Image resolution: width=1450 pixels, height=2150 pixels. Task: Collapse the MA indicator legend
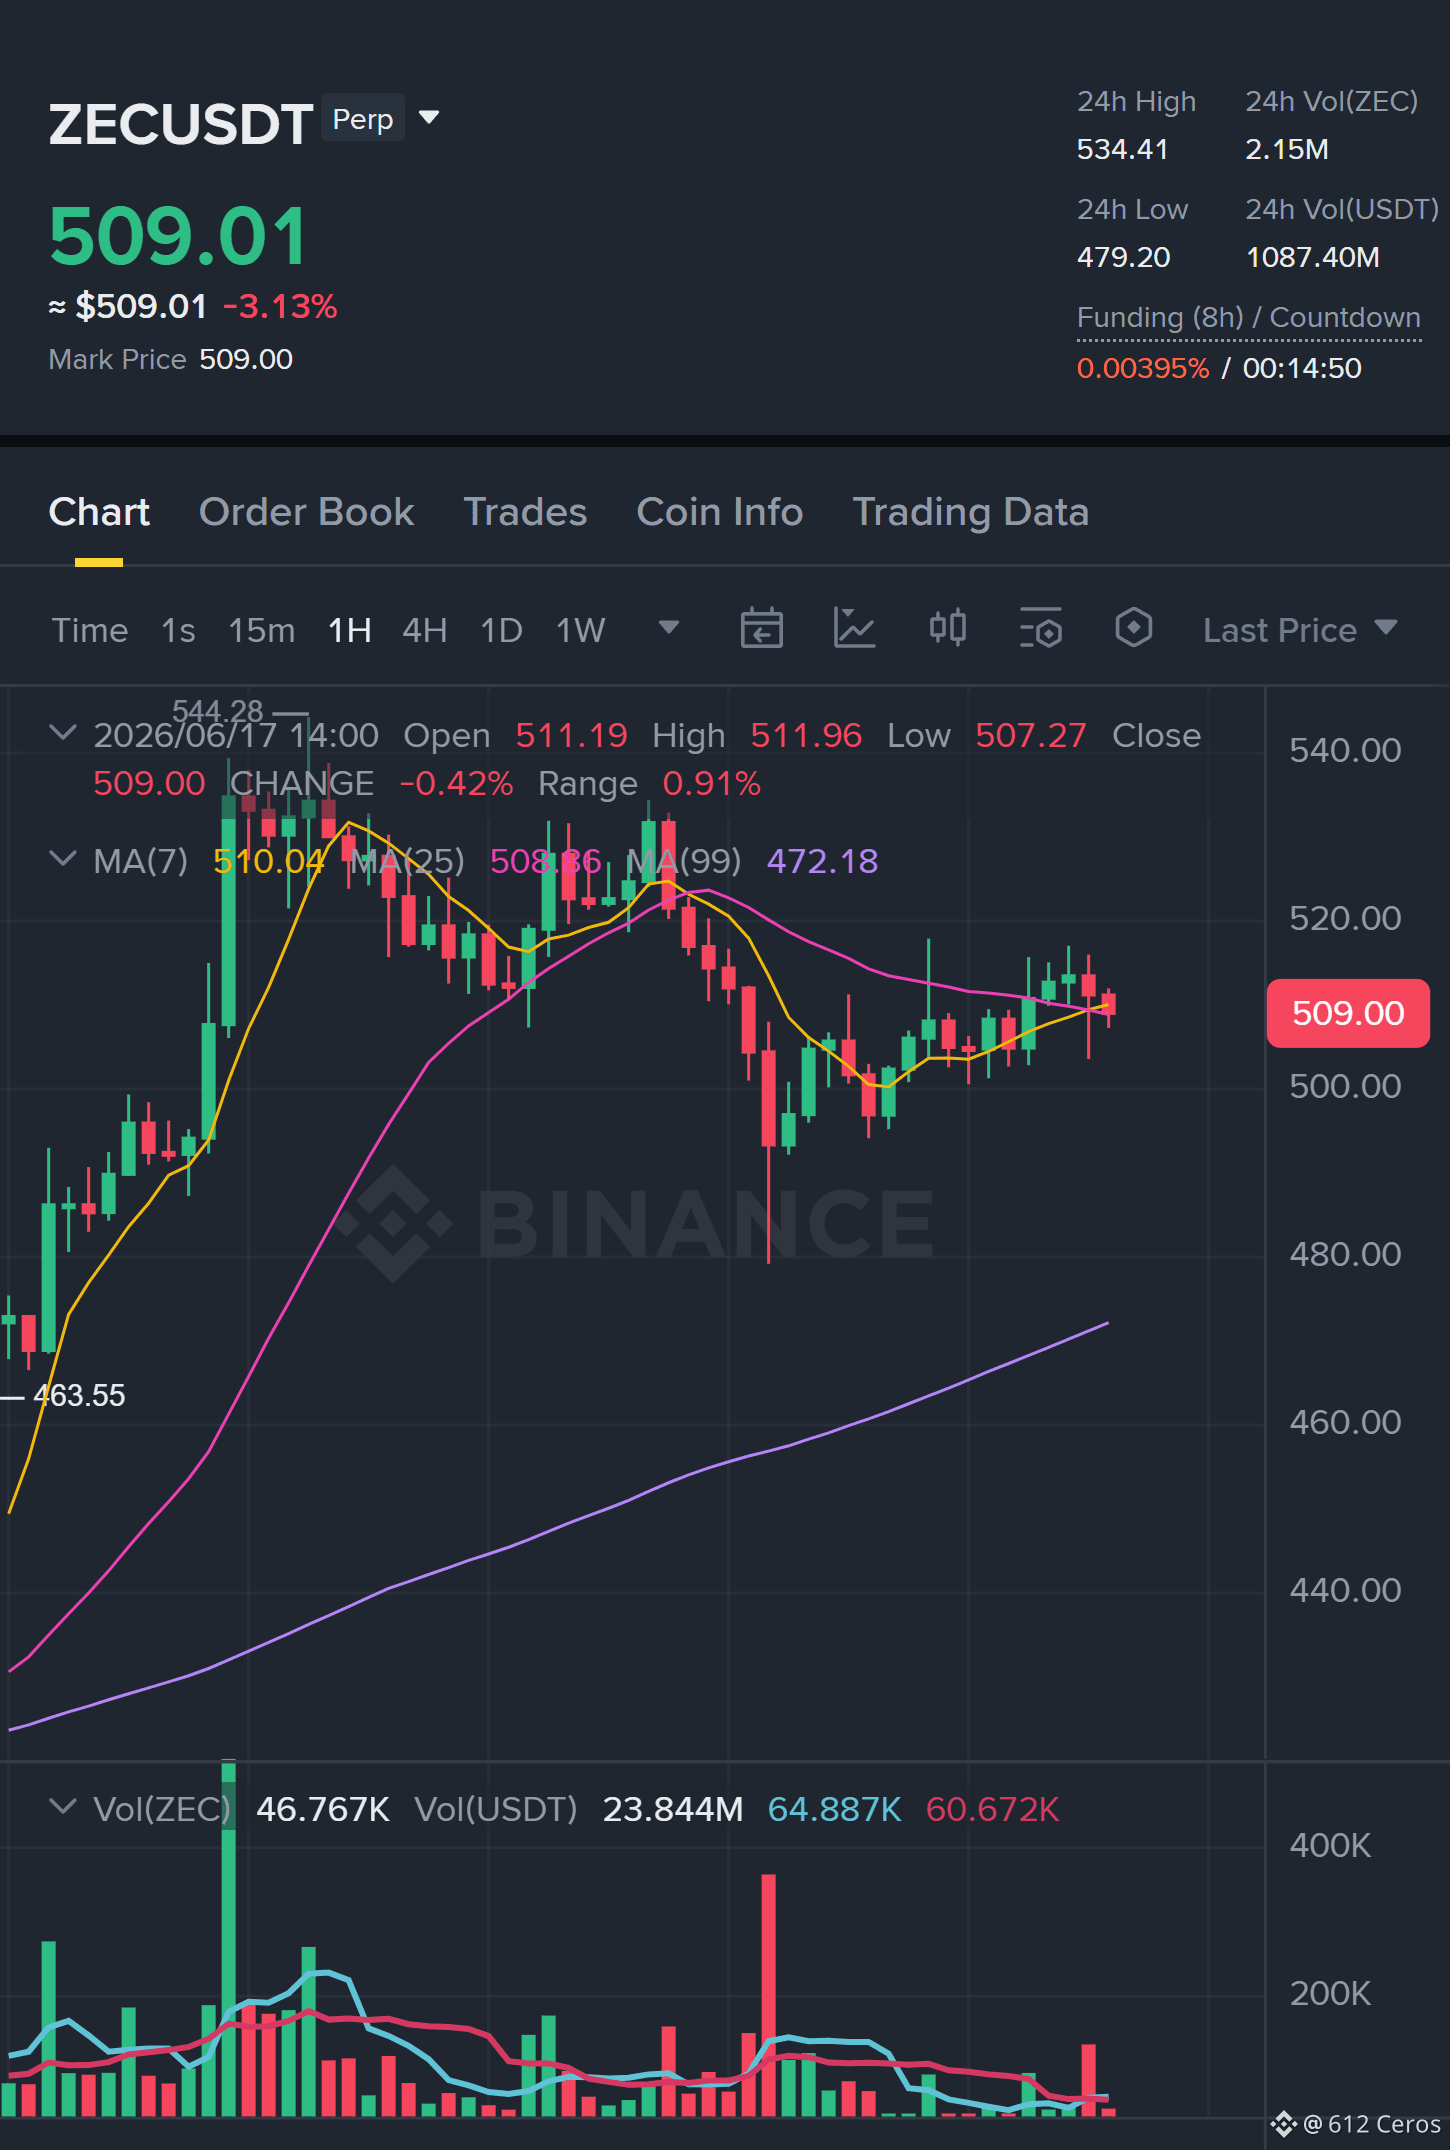point(63,859)
